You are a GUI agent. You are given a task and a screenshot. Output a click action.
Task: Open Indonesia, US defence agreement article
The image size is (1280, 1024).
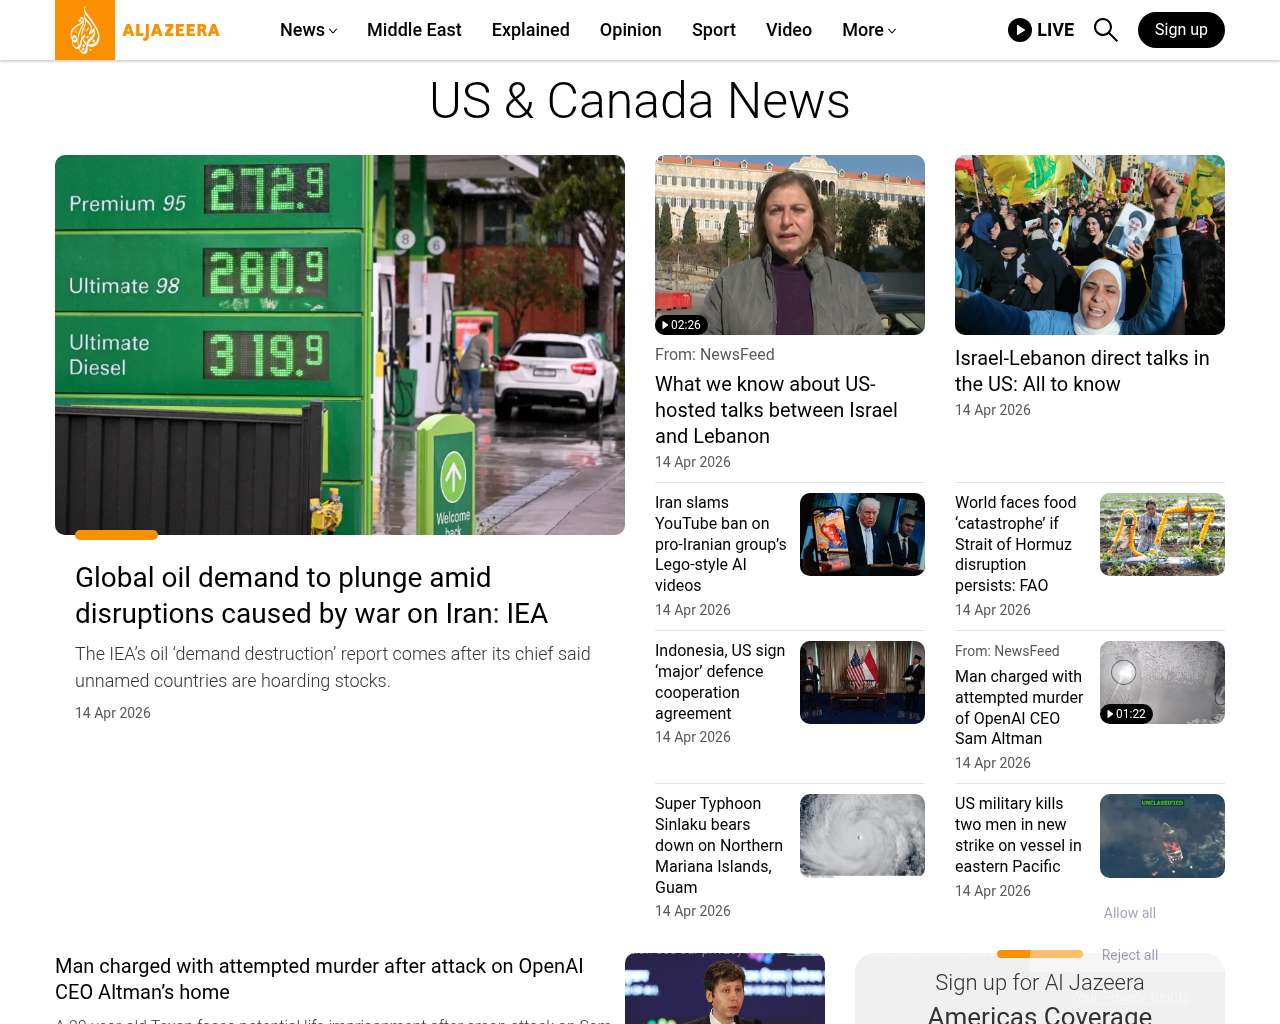click(x=720, y=682)
